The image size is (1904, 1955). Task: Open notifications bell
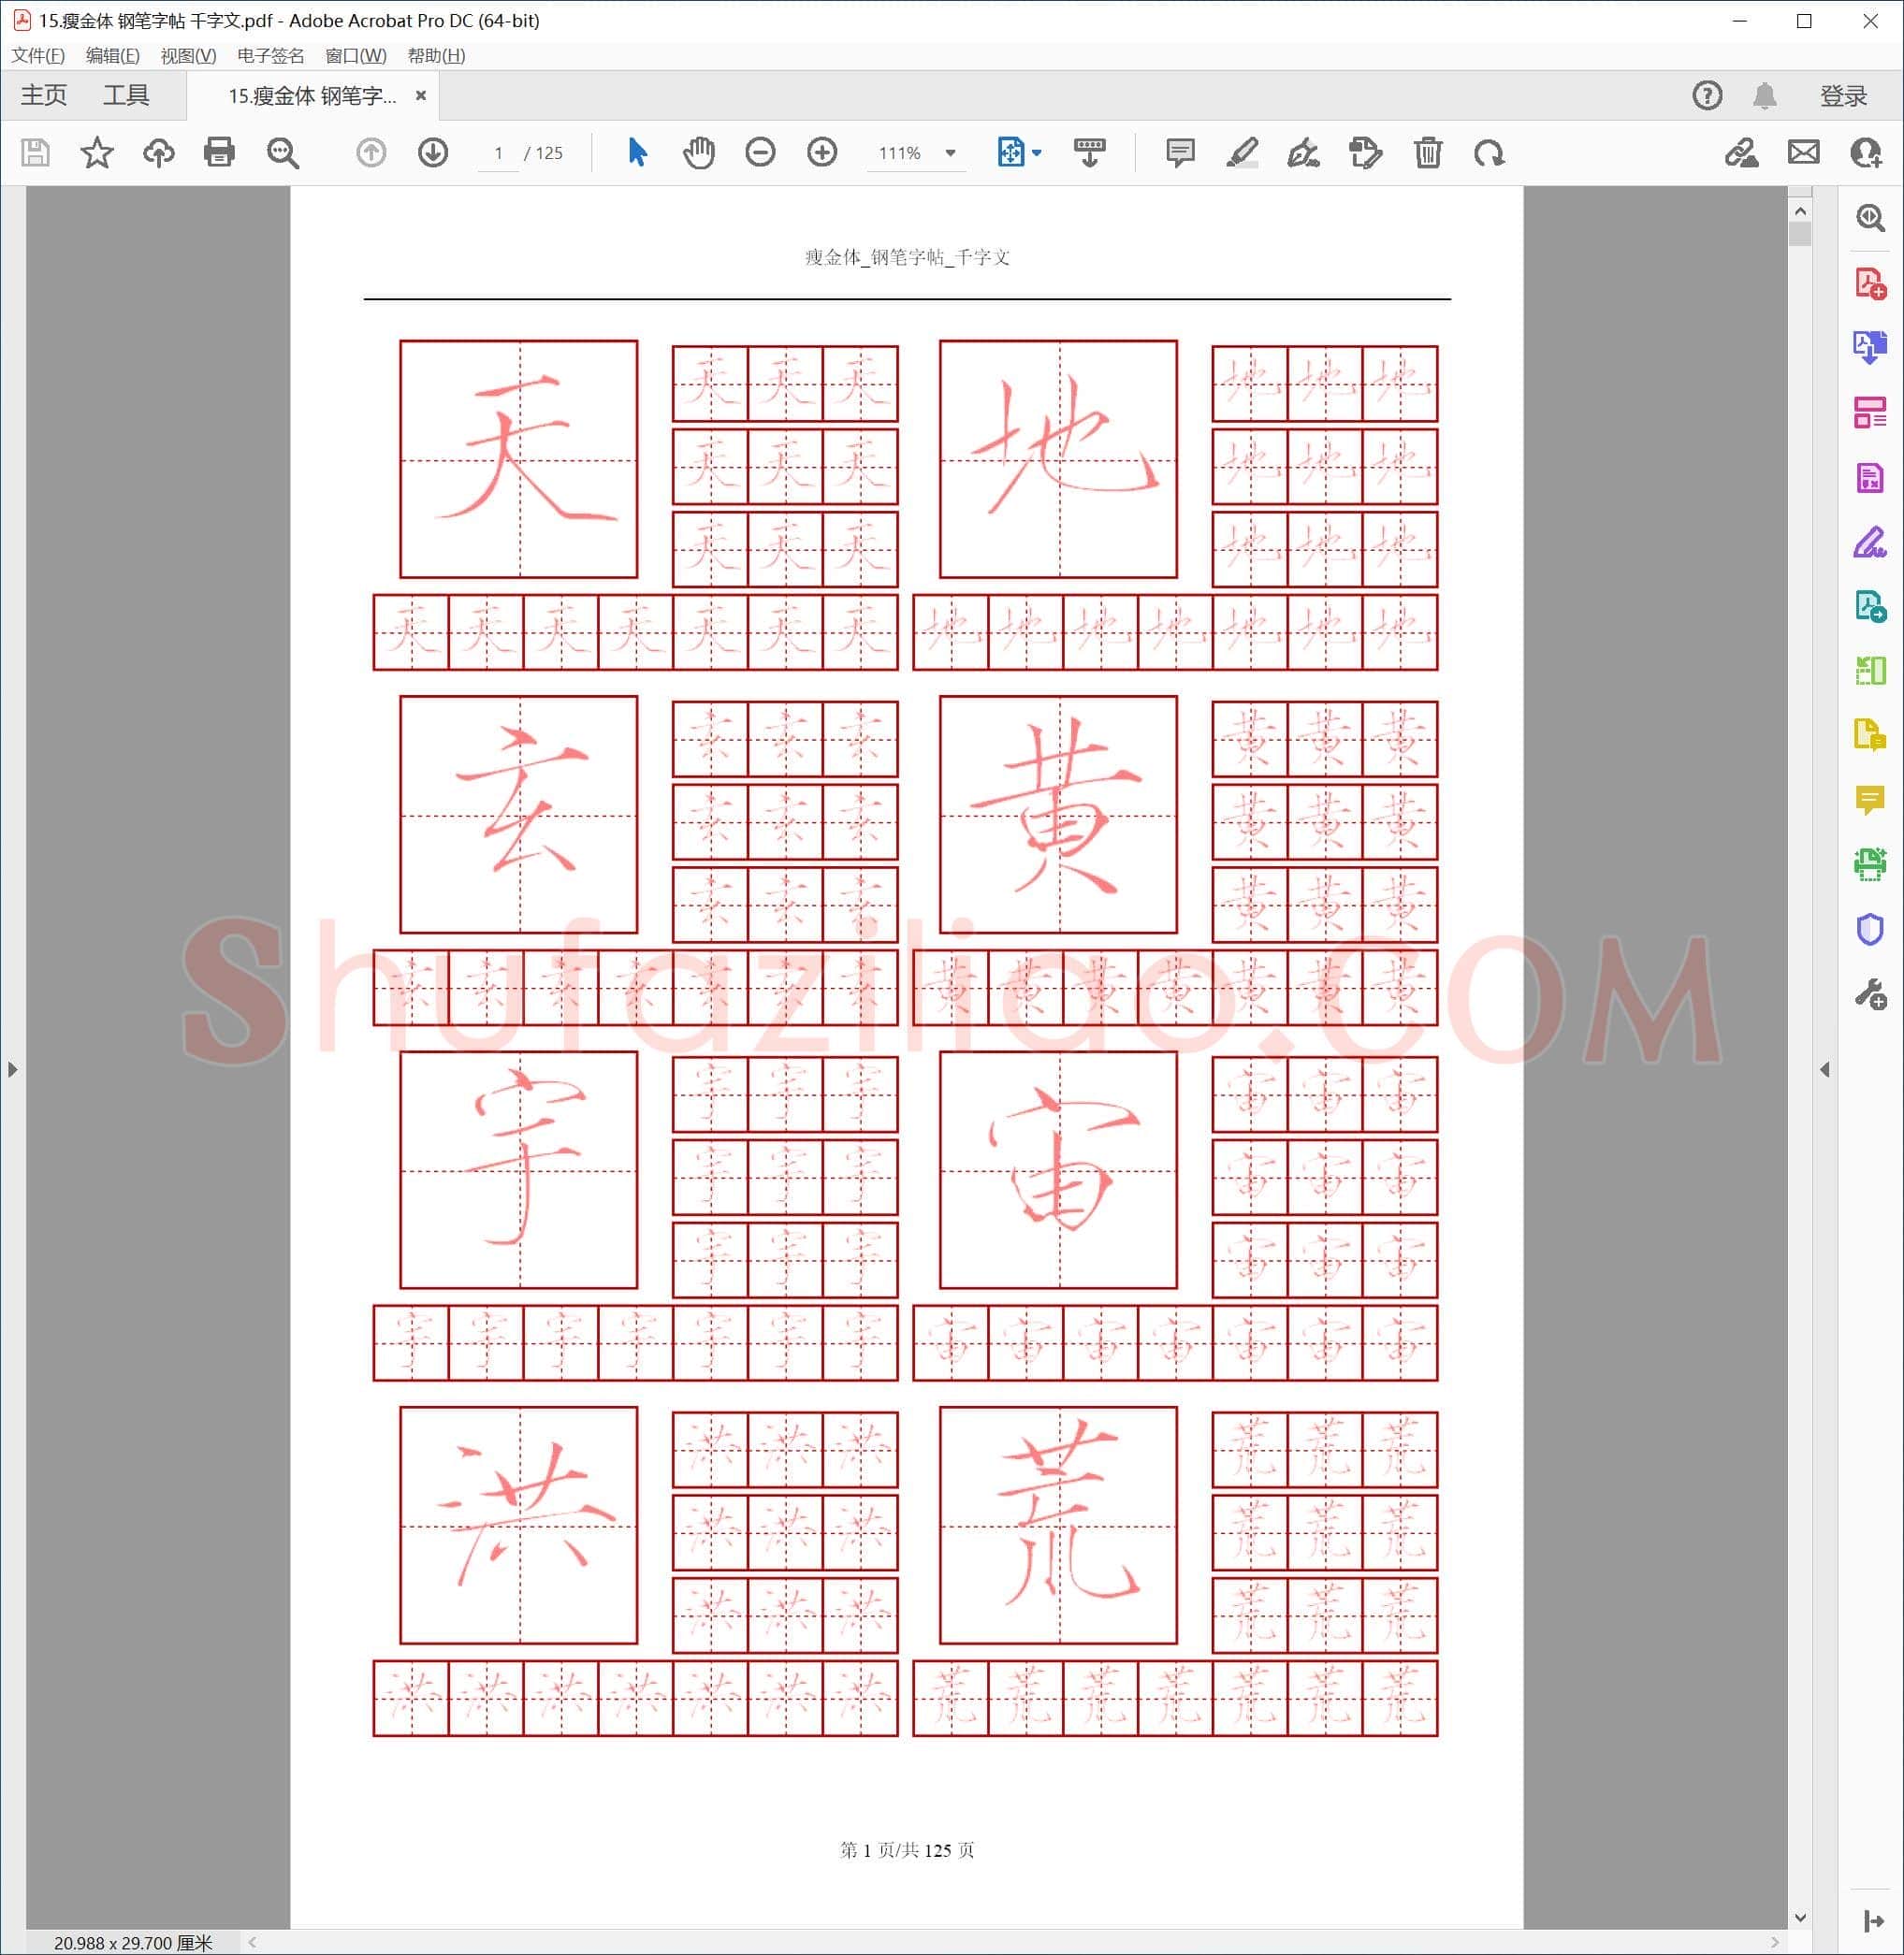click(1764, 96)
